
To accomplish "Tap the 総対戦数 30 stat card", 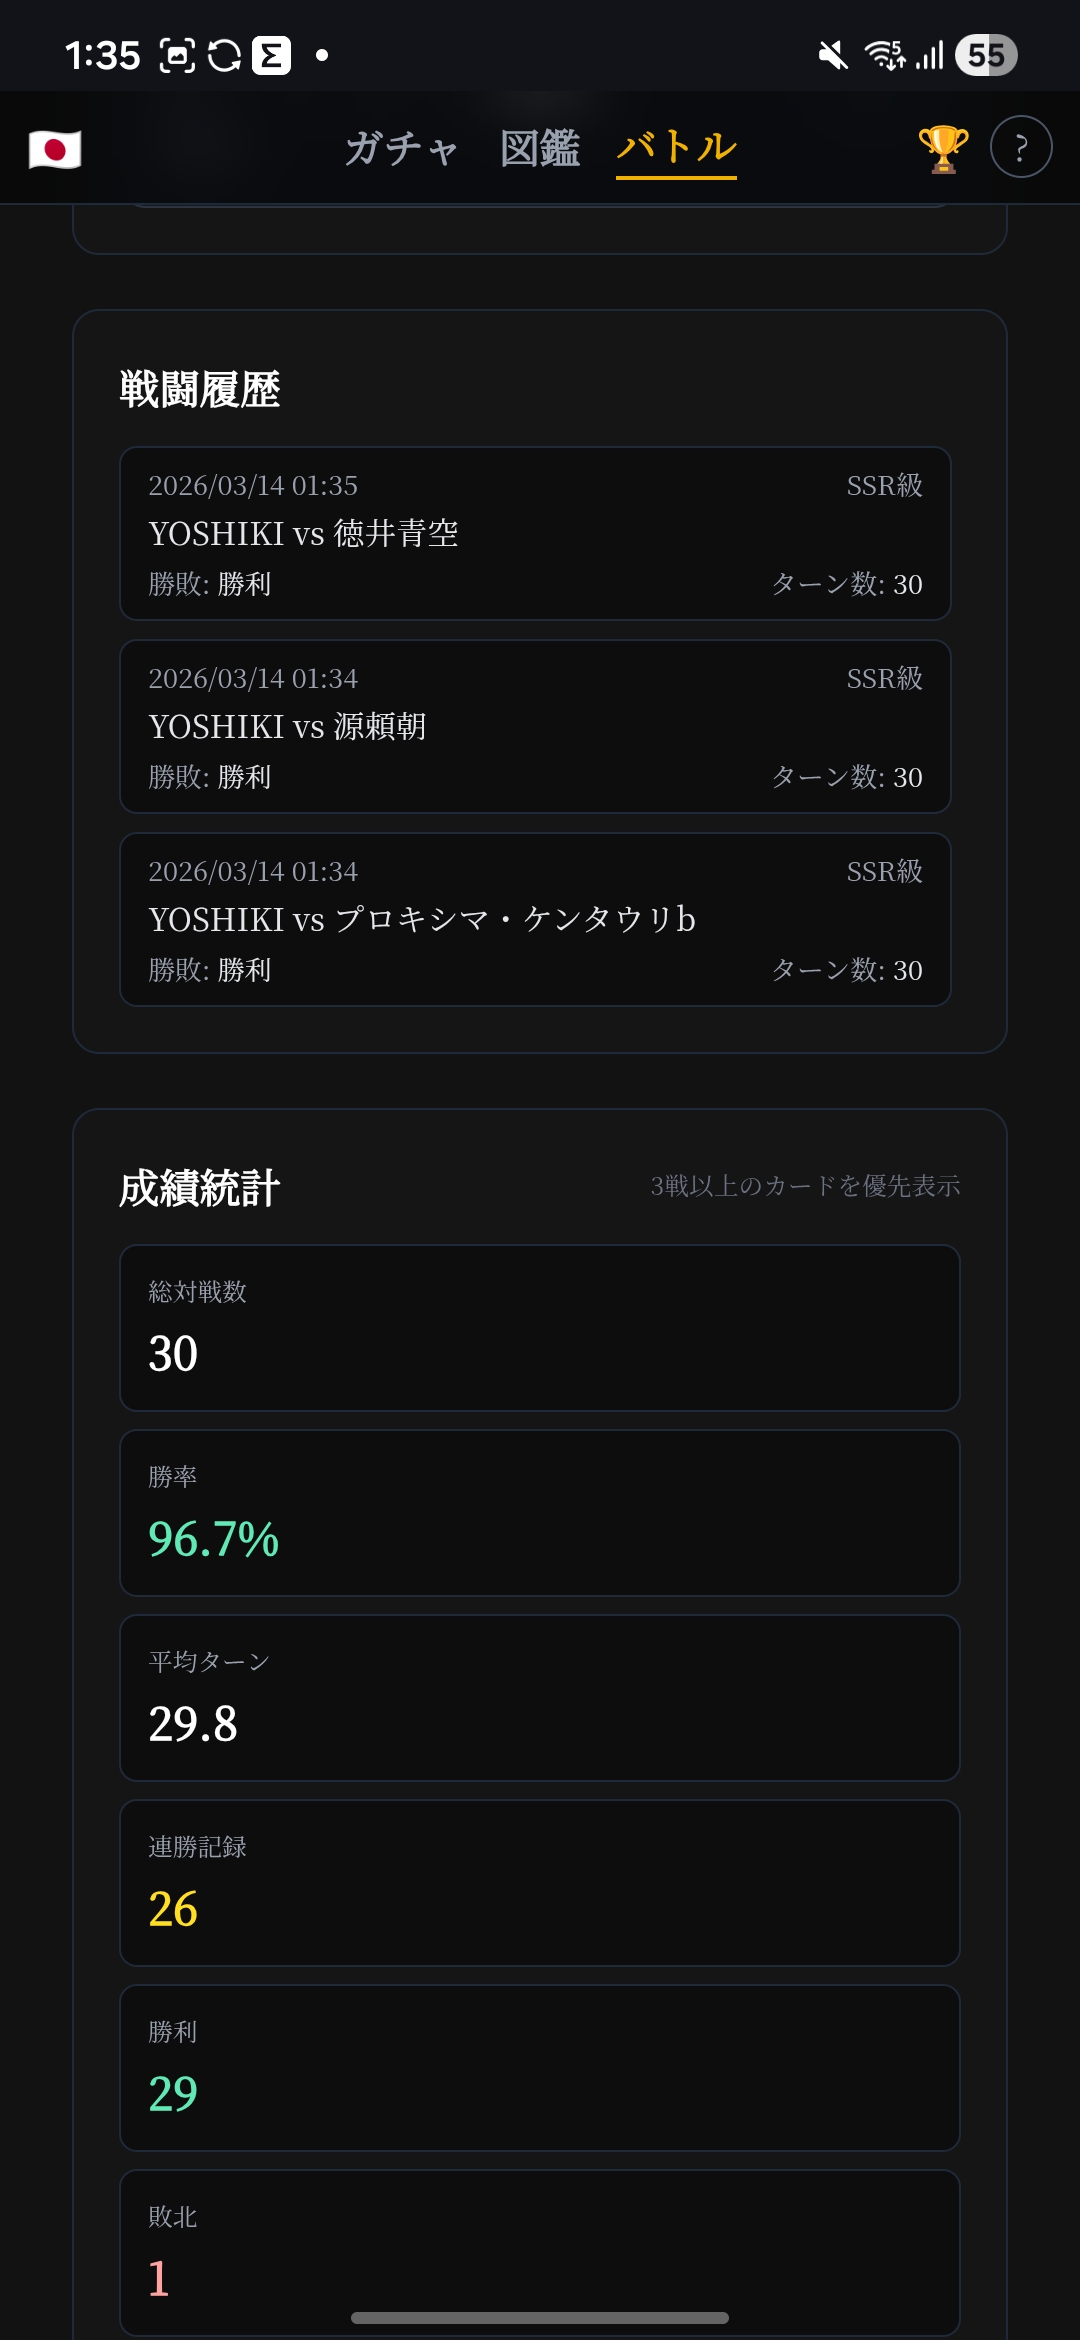I will (x=540, y=1328).
